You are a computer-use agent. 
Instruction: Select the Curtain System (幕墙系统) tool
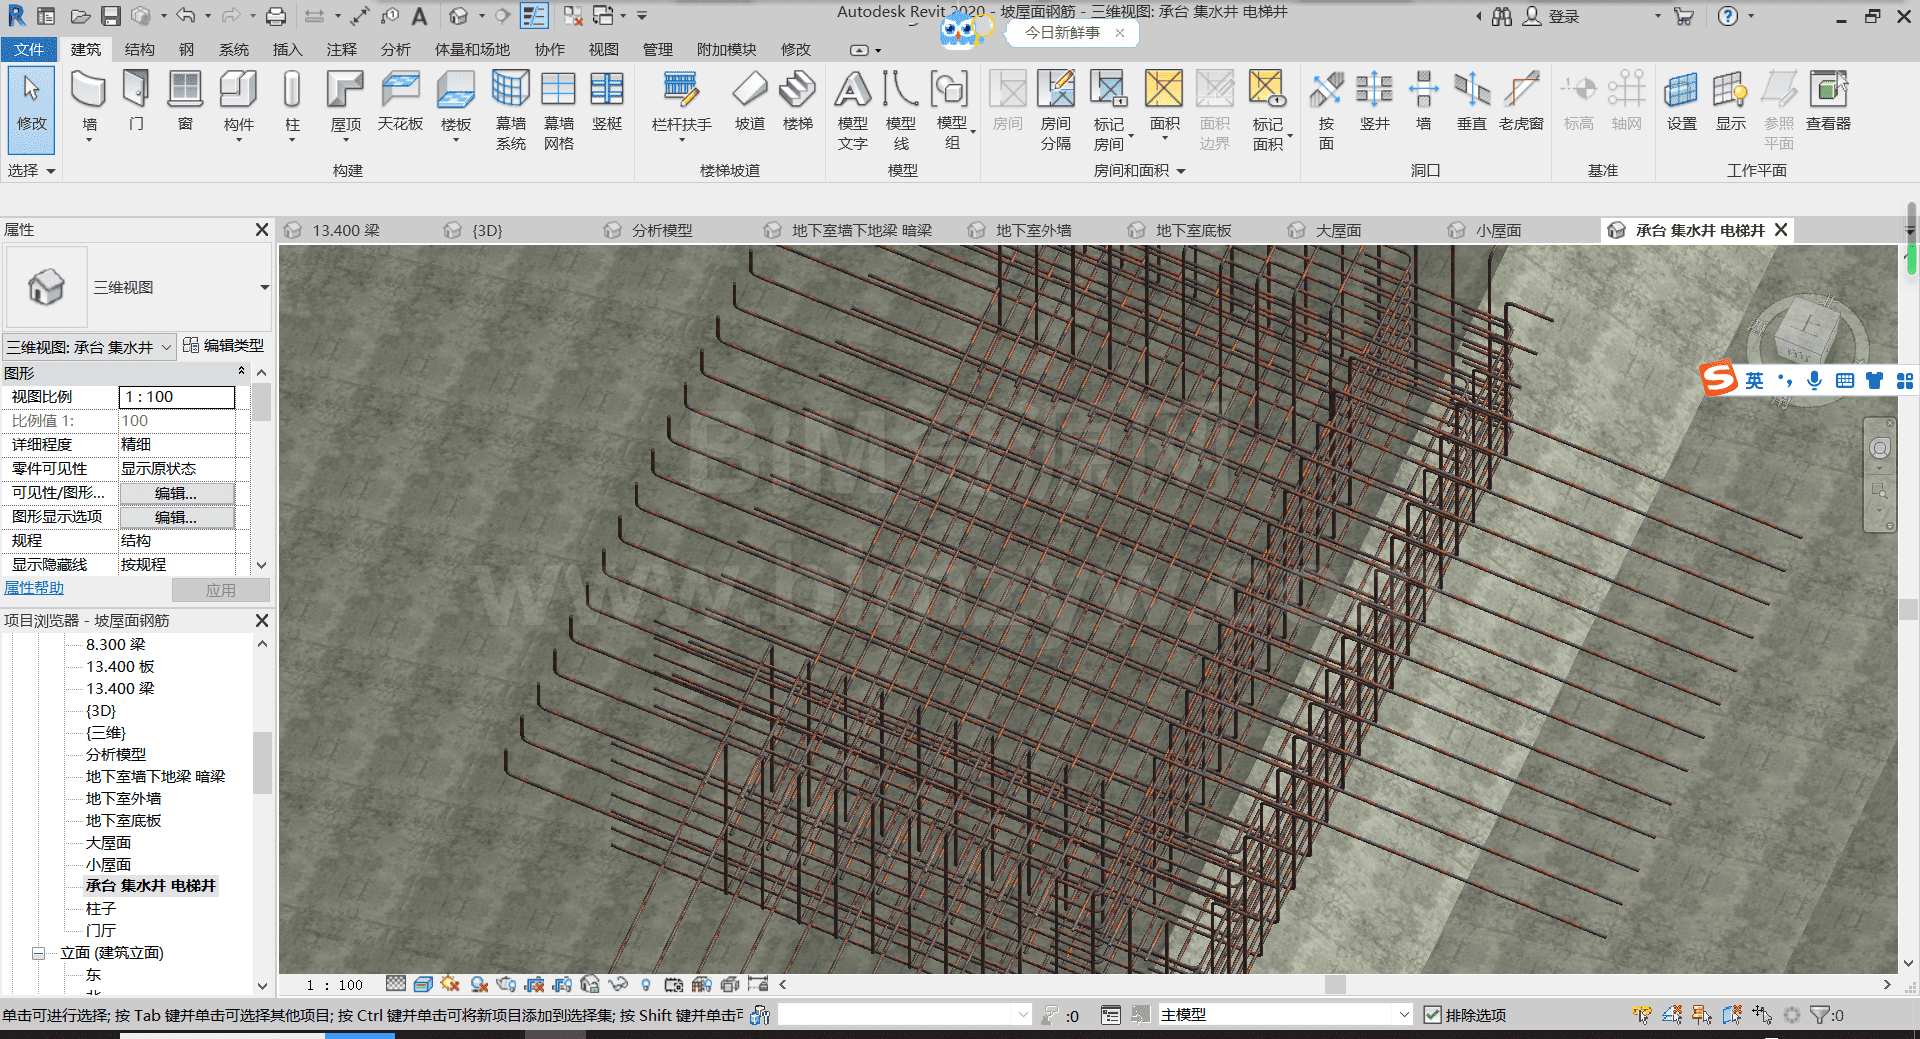tap(510, 109)
